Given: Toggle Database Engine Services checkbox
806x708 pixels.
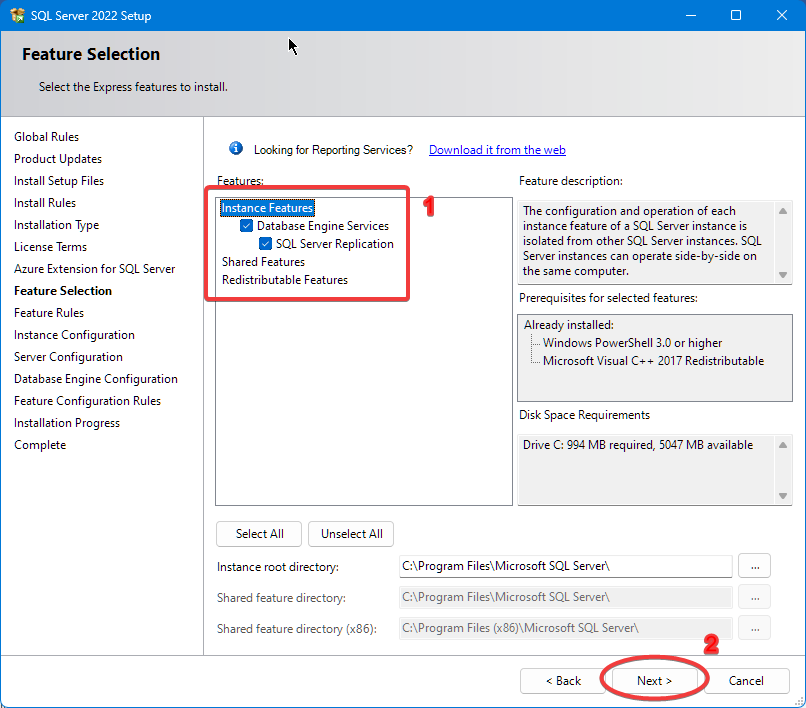Looking at the screenshot, I should [x=247, y=226].
